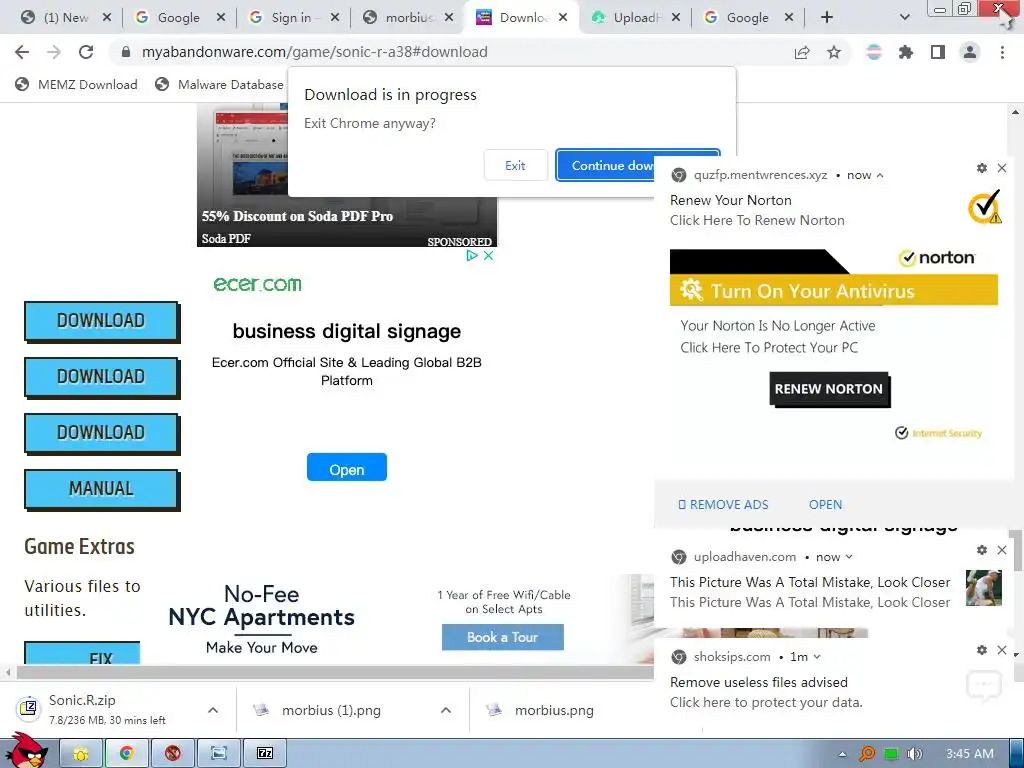
Task: Open the Extensions puzzle icon
Action: [906, 52]
